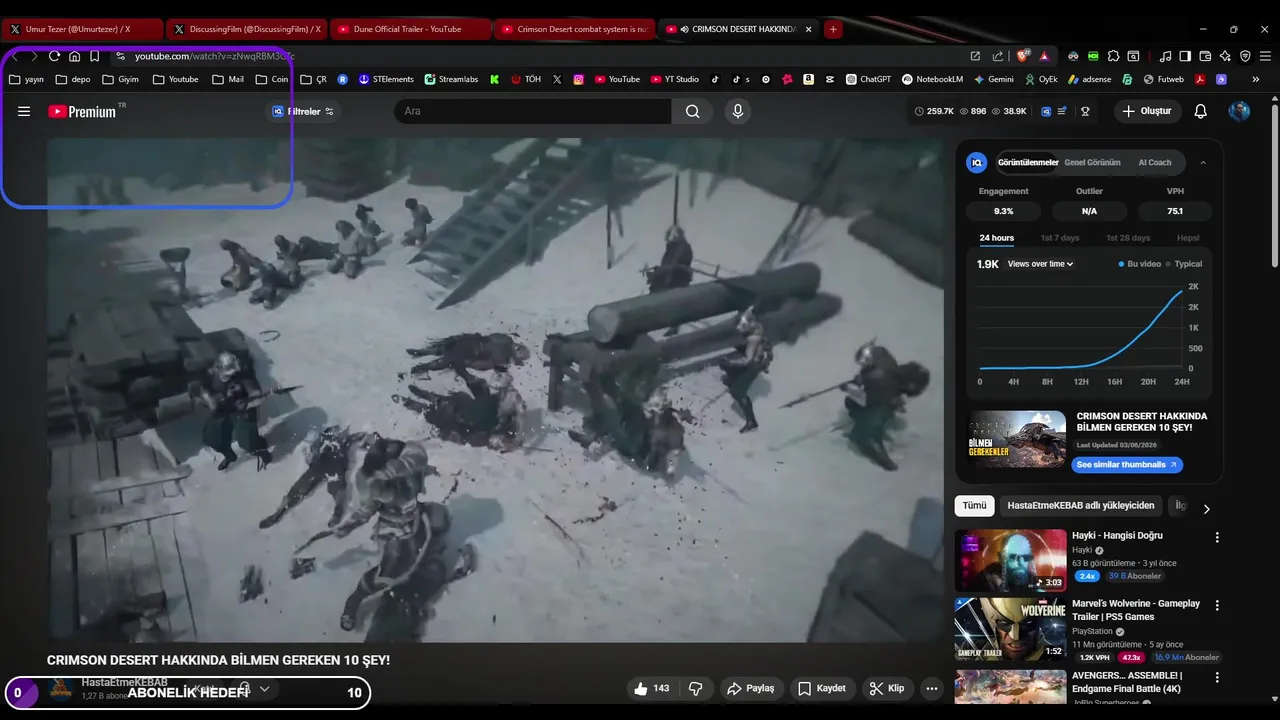Open the 'depo' bookmarks folder
Viewport: 1280px width, 720px height.
(x=73, y=79)
